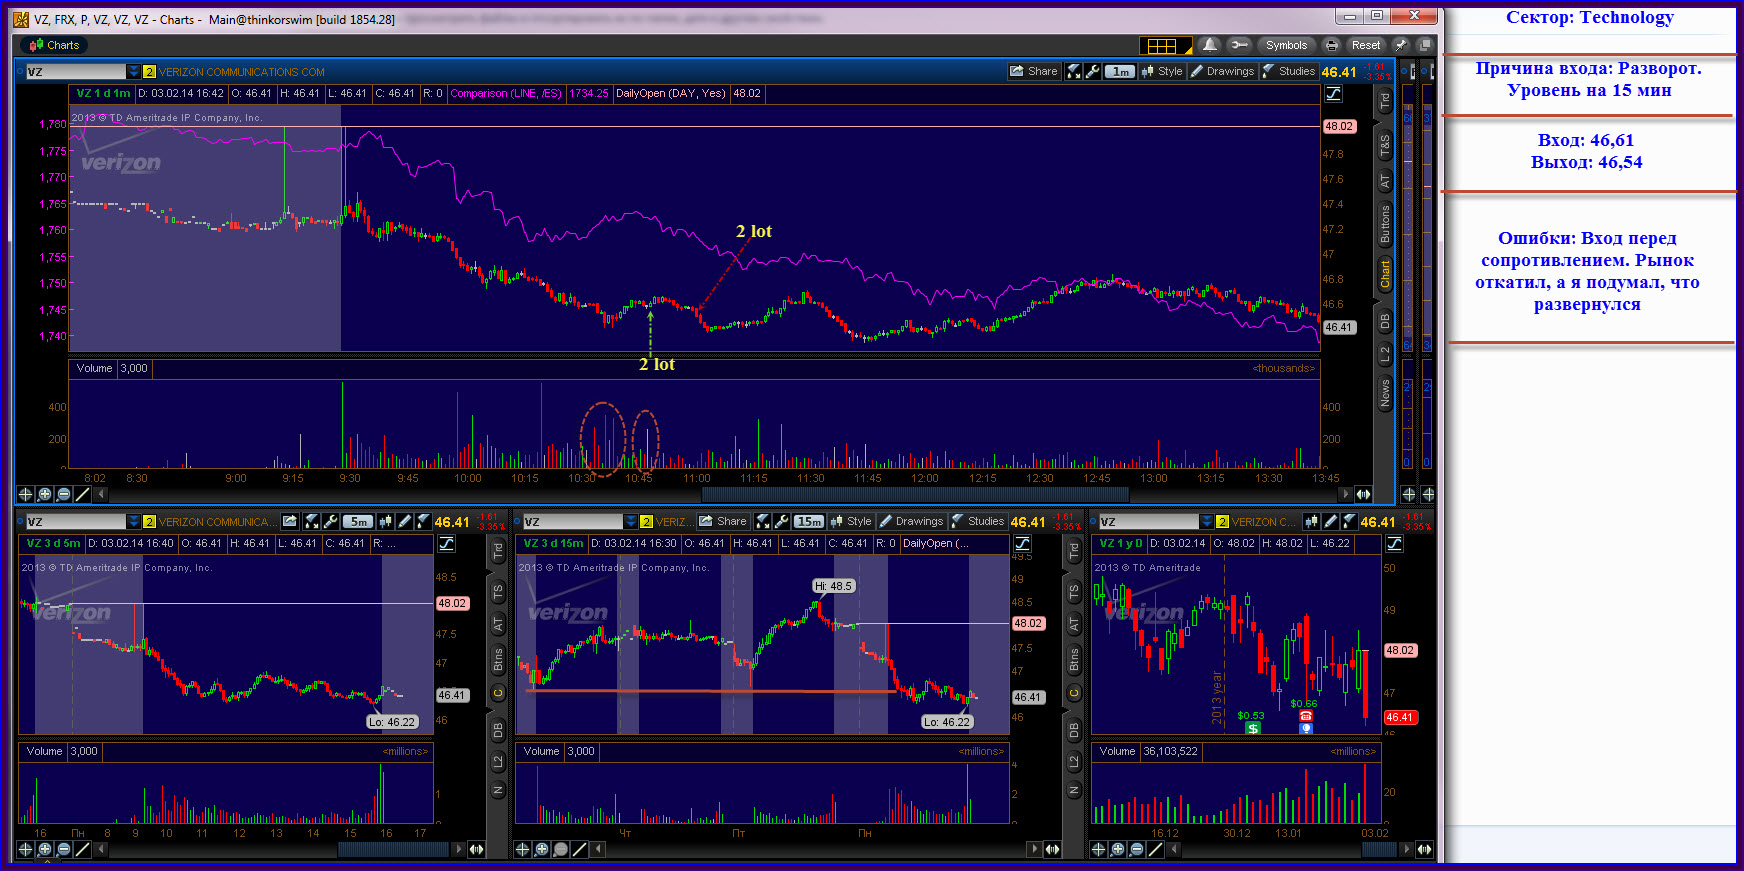
Task: Click the VZ symbol field in main chart
Action: tap(76, 71)
